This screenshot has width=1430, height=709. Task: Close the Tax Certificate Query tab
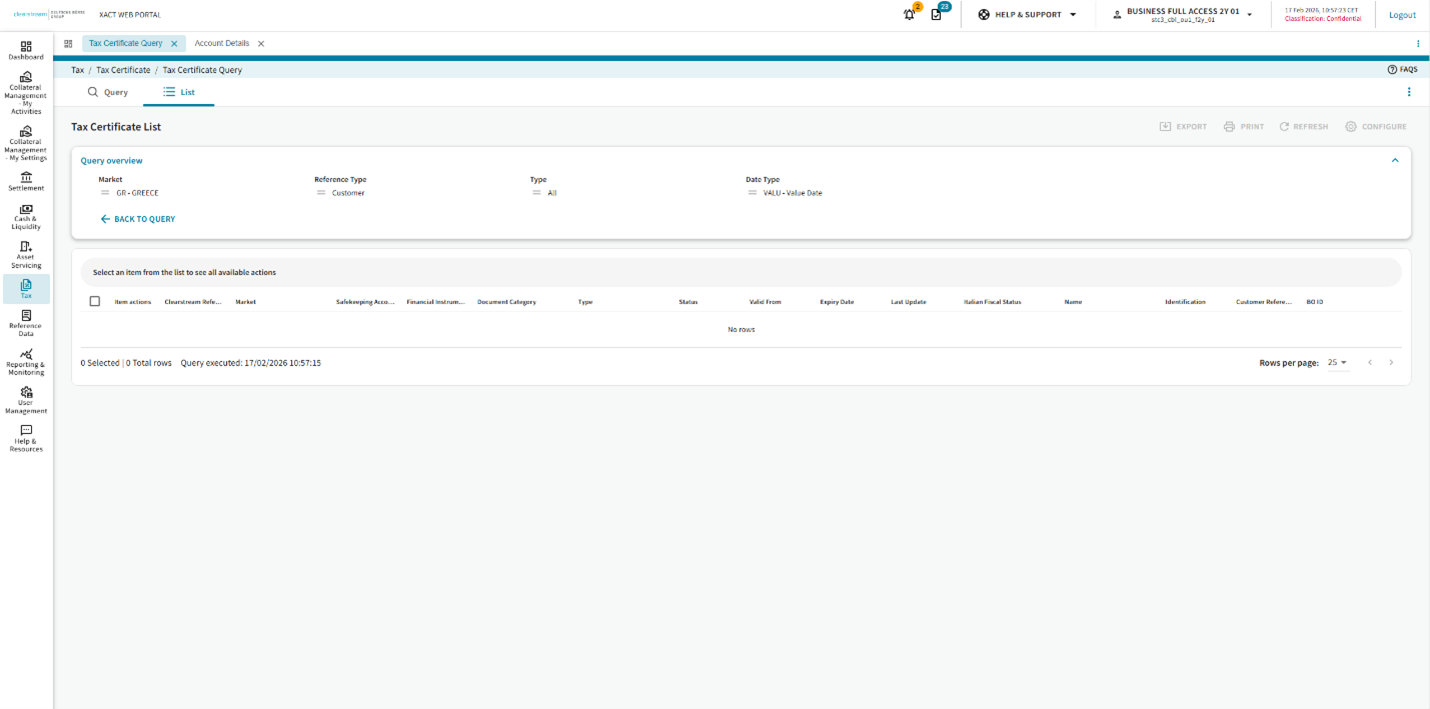(174, 44)
